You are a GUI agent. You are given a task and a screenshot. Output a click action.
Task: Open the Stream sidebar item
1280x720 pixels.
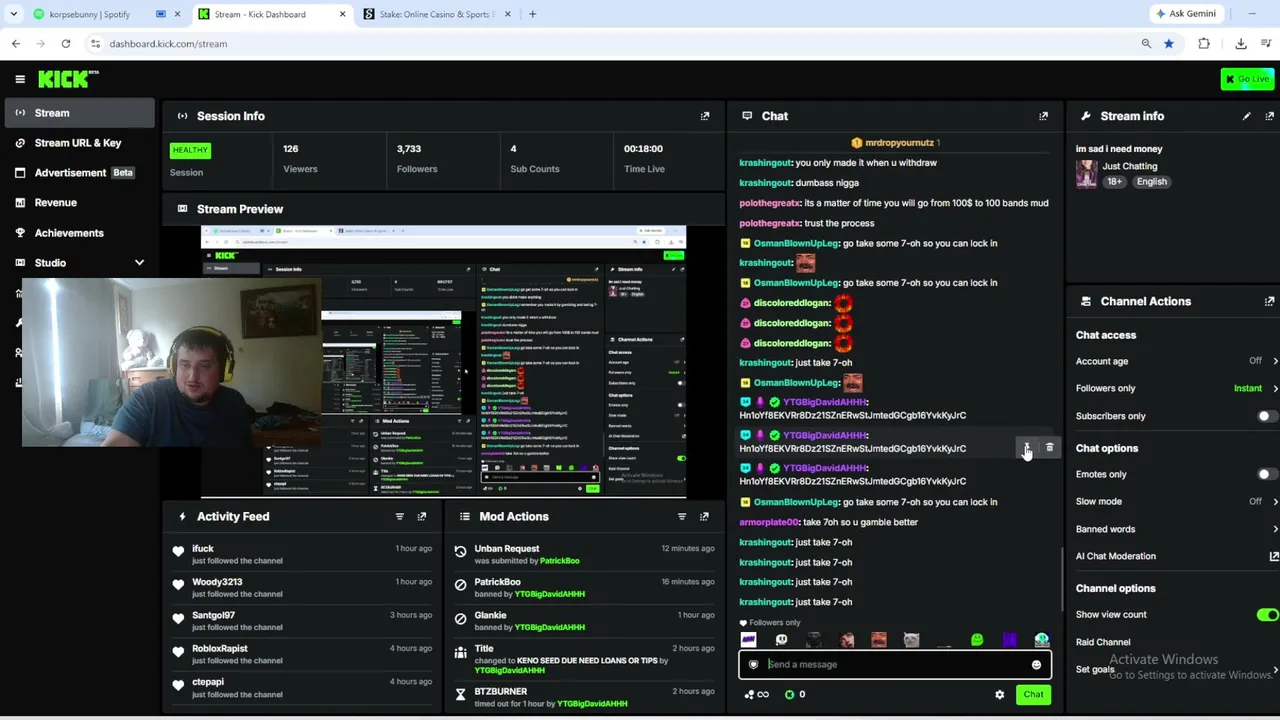(x=78, y=113)
